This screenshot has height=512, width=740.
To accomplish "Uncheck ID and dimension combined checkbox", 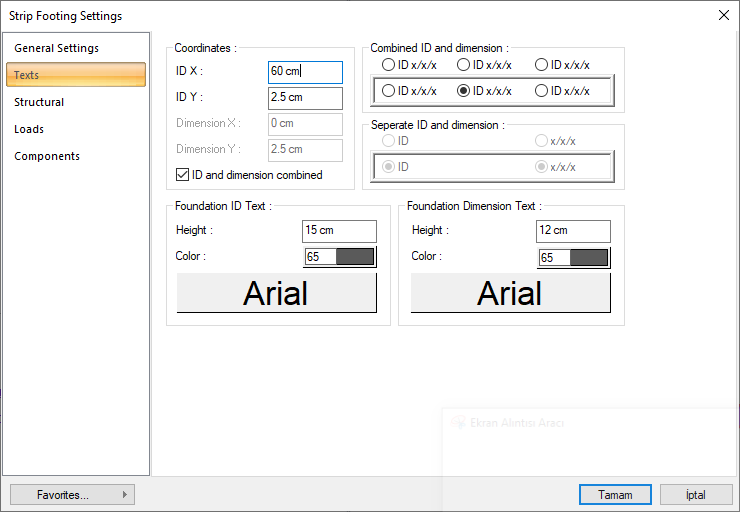I will (182, 175).
